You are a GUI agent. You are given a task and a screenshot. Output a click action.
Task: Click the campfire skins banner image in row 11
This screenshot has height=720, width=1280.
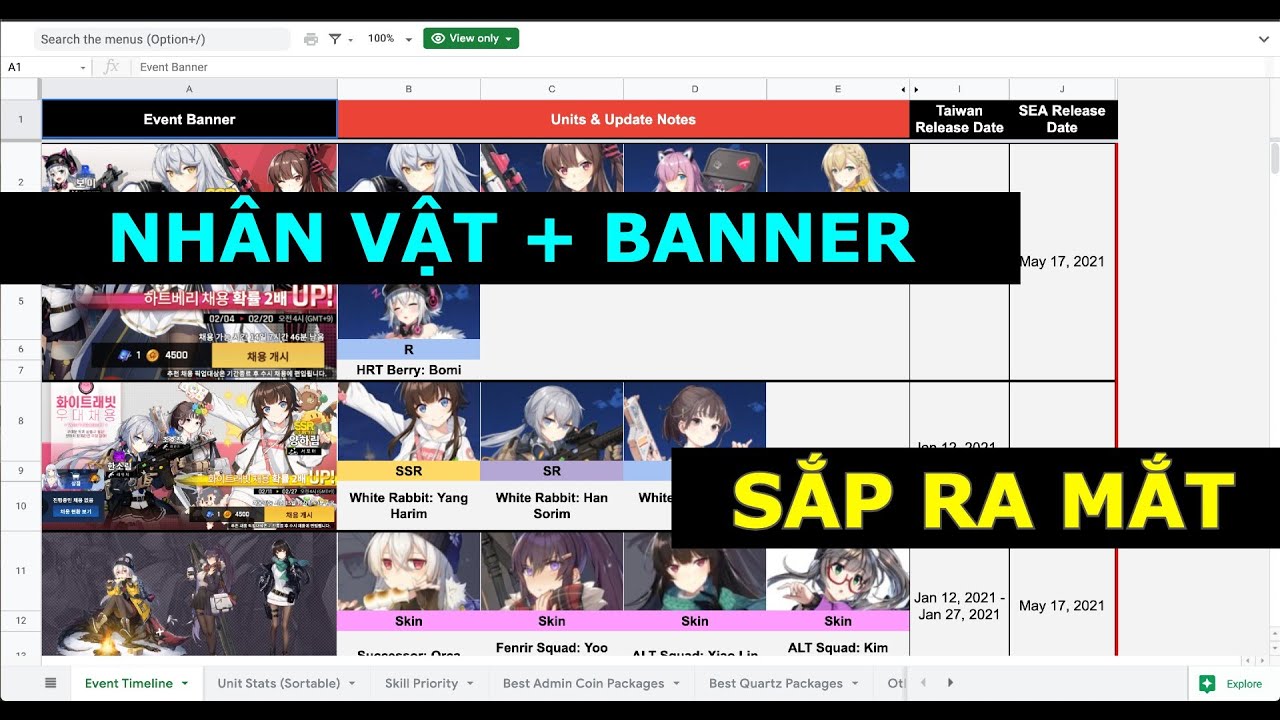coord(189,594)
